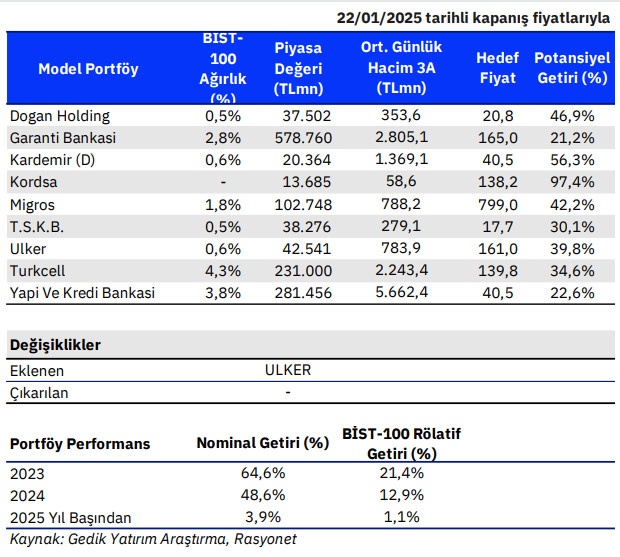The image size is (620, 557).
Task: Click the Piyasa Değeri (TLmn) column header
Action: 297,69
